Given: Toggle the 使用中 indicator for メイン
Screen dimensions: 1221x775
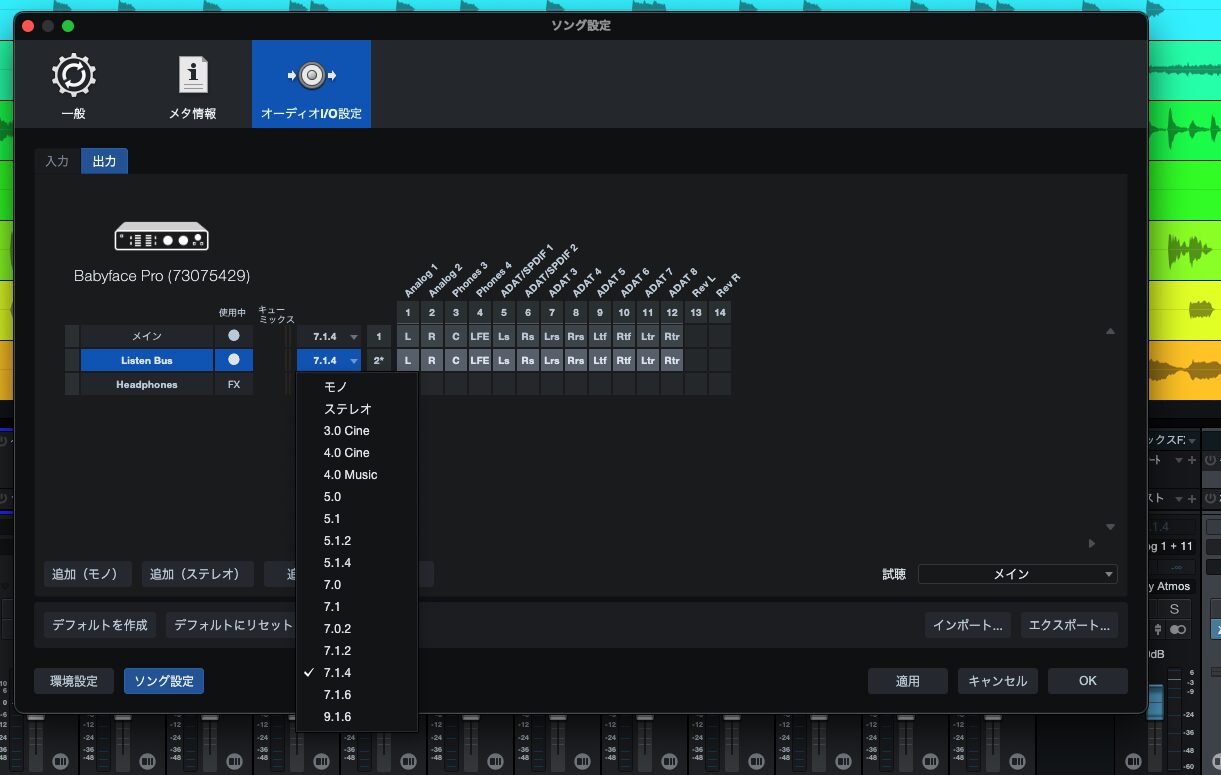Looking at the screenshot, I should coord(234,336).
